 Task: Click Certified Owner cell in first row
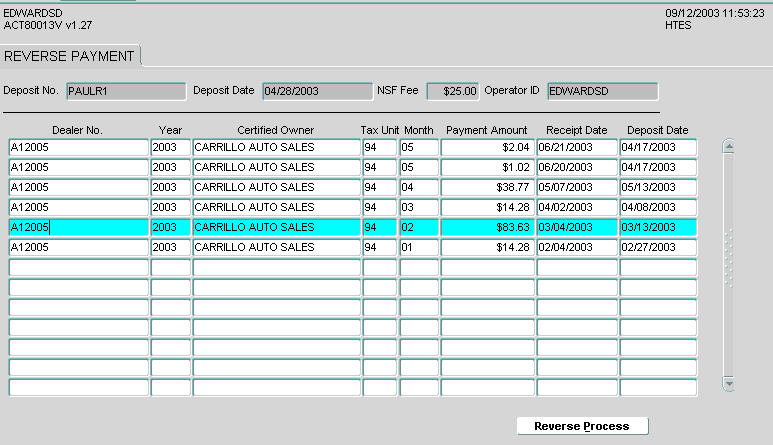click(x=276, y=147)
